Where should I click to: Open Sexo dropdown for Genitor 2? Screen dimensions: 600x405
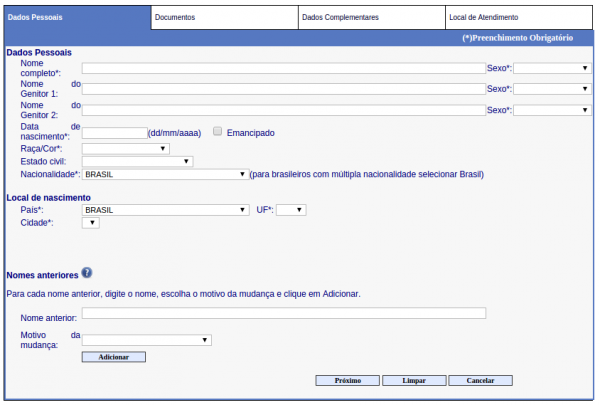(x=552, y=111)
